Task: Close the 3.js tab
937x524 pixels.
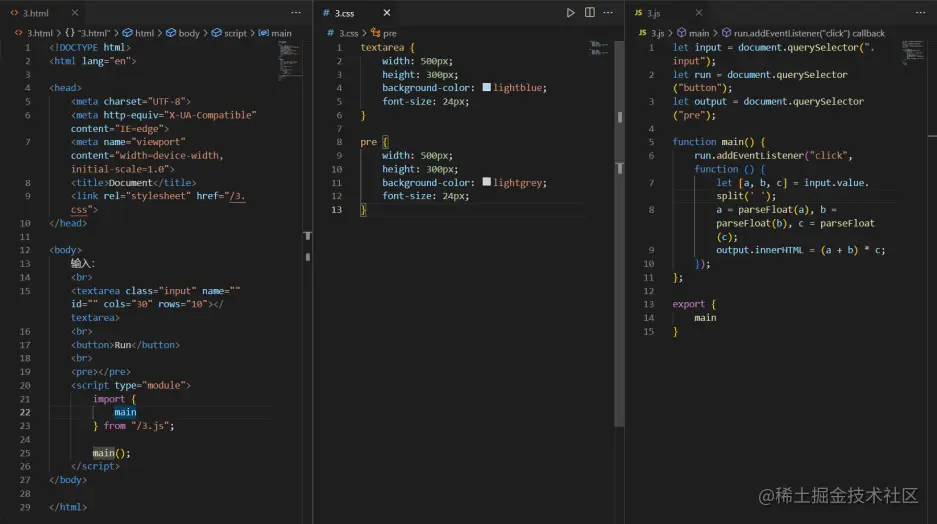Action: pyautogui.click(x=699, y=13)
